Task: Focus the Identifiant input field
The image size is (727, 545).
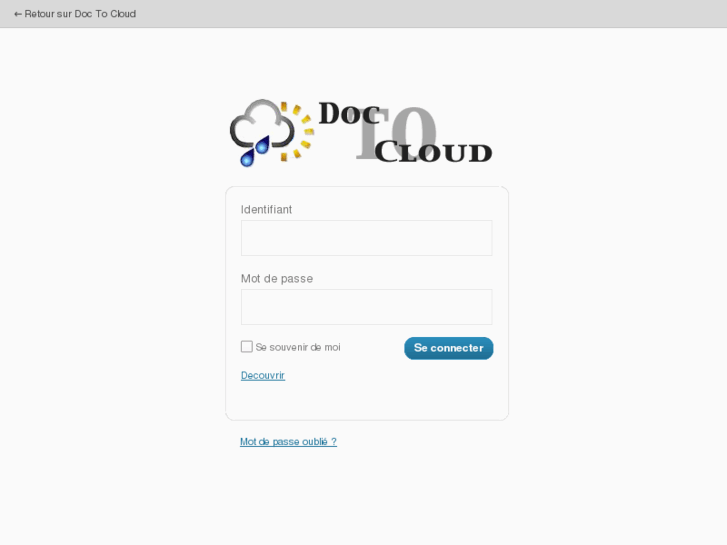Action: coord(366,238)
